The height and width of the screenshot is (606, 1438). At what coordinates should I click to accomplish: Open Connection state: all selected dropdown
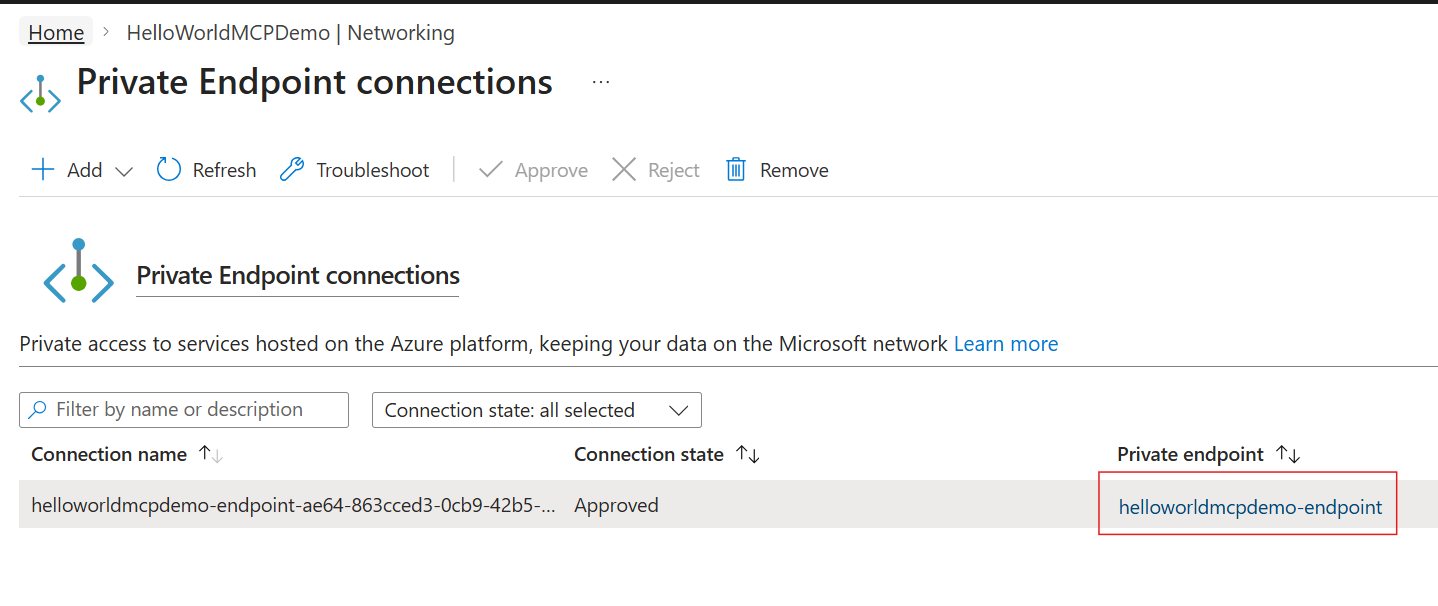[537, 410]
